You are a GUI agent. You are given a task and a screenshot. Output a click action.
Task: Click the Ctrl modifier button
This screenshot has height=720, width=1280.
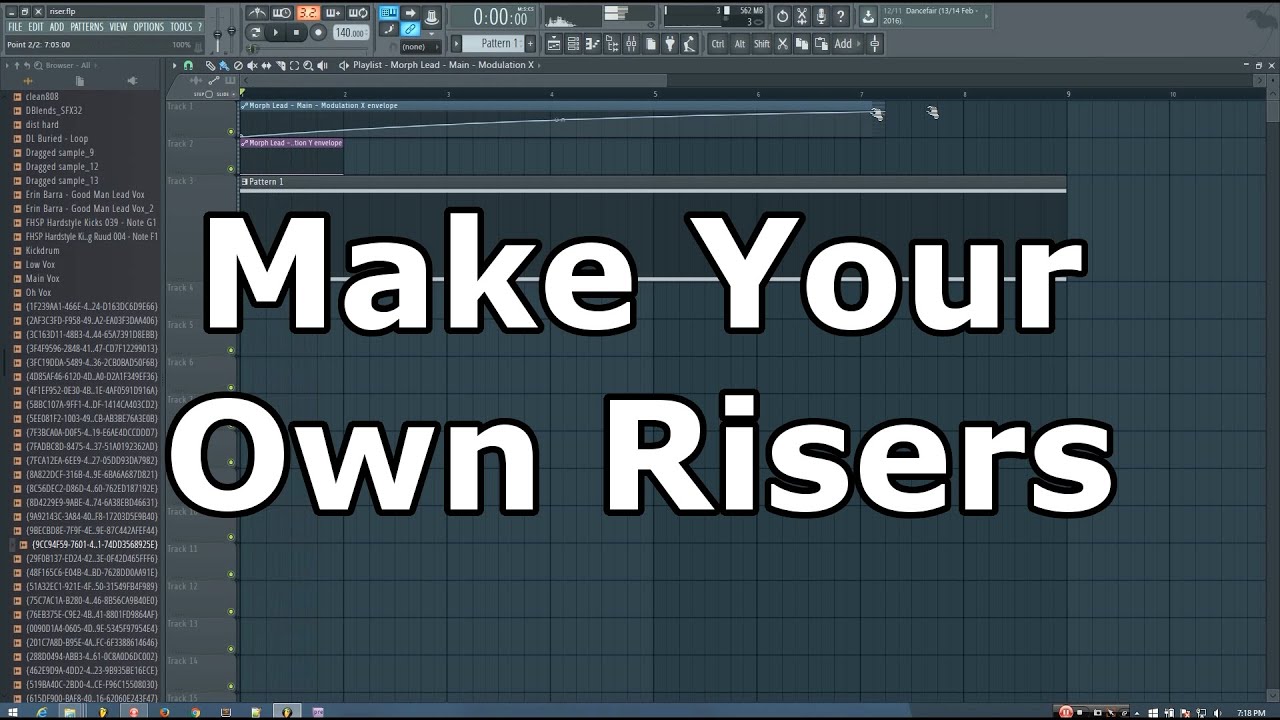[x=718, y=43]
